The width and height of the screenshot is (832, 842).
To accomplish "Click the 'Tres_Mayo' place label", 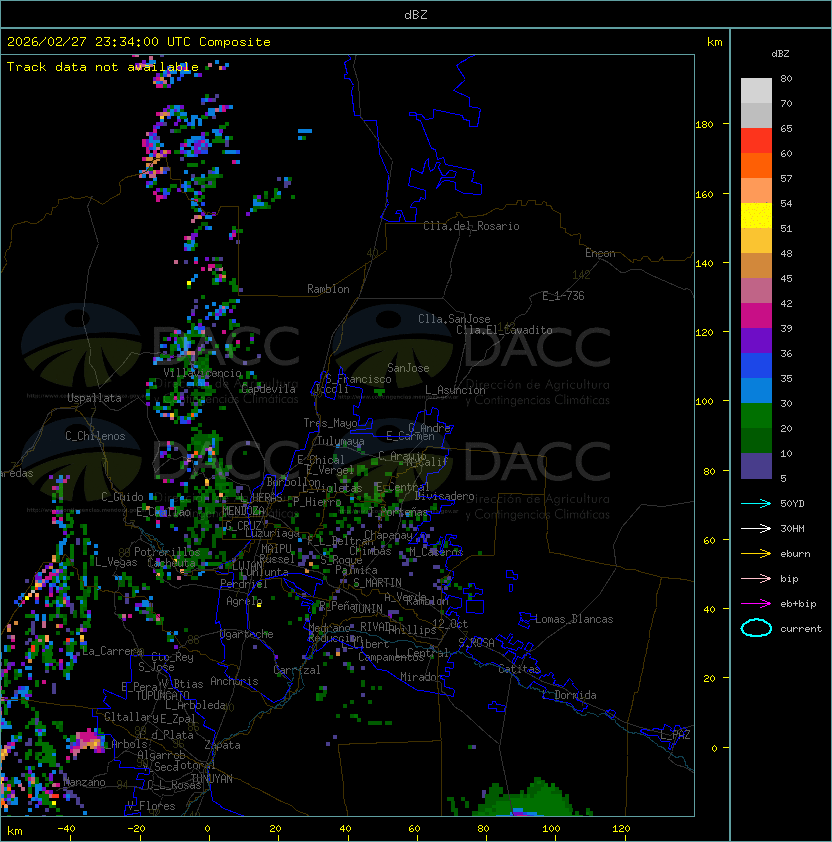I will tap(330, 423).
